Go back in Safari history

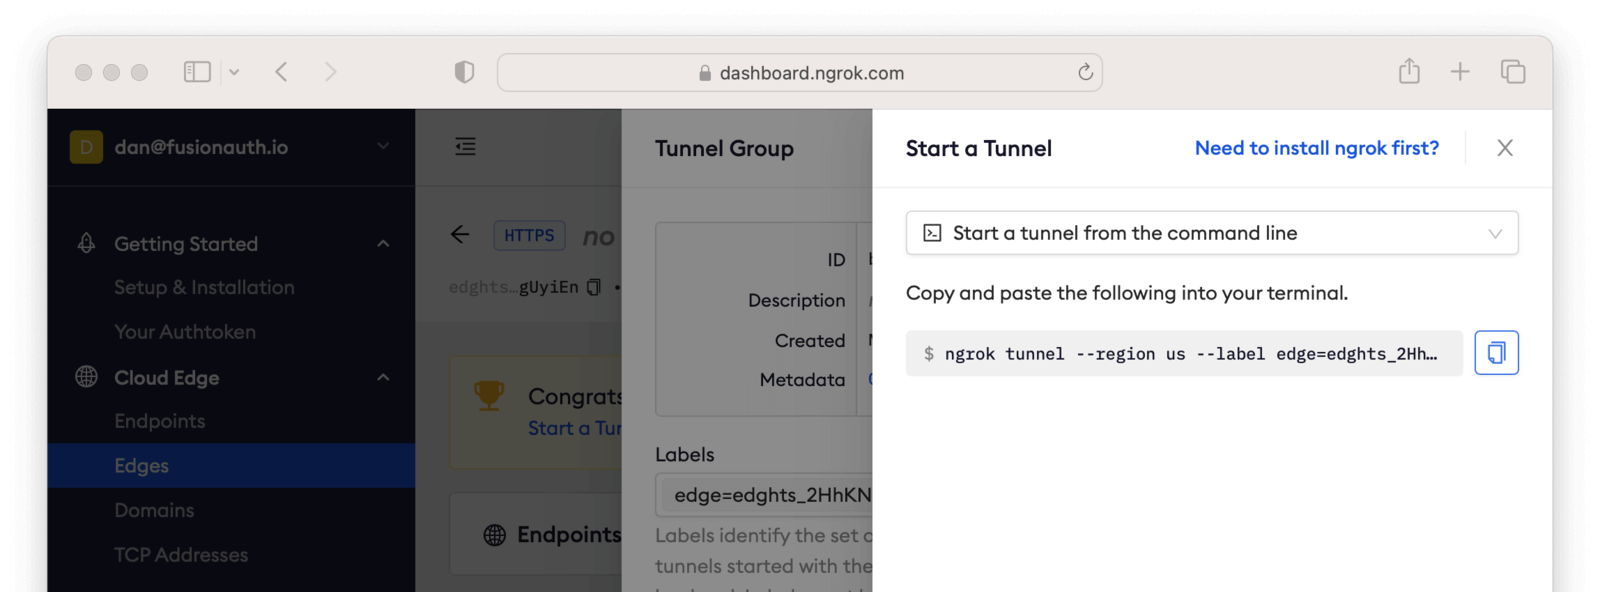coord(282,72)
